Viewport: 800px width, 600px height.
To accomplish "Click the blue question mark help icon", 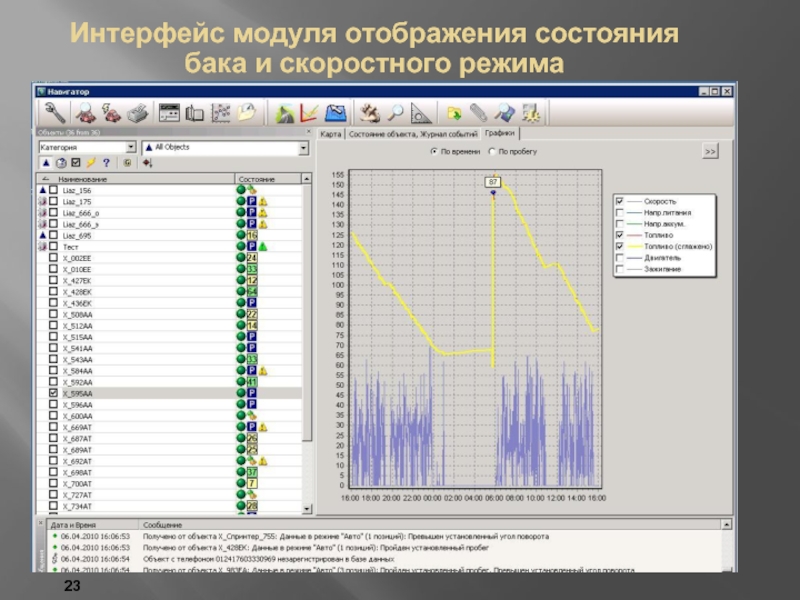I will tap(105, 162).
